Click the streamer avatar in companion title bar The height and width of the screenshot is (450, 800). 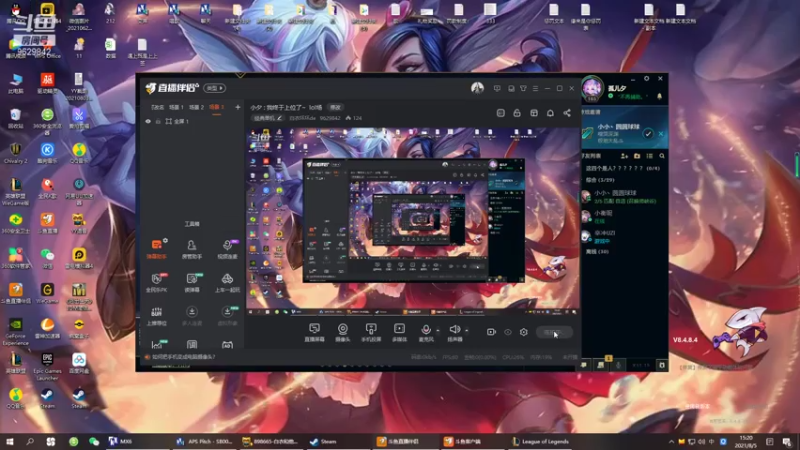[x=477, y=88]
